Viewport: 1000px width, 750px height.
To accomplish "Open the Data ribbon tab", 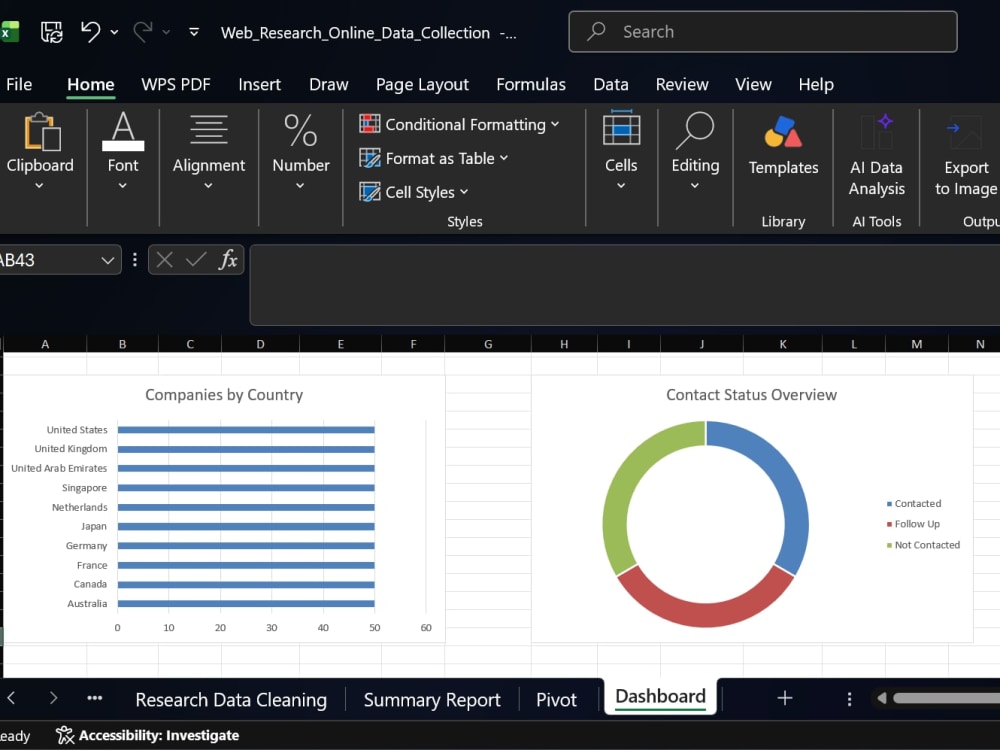I will (x=610, y=84).
